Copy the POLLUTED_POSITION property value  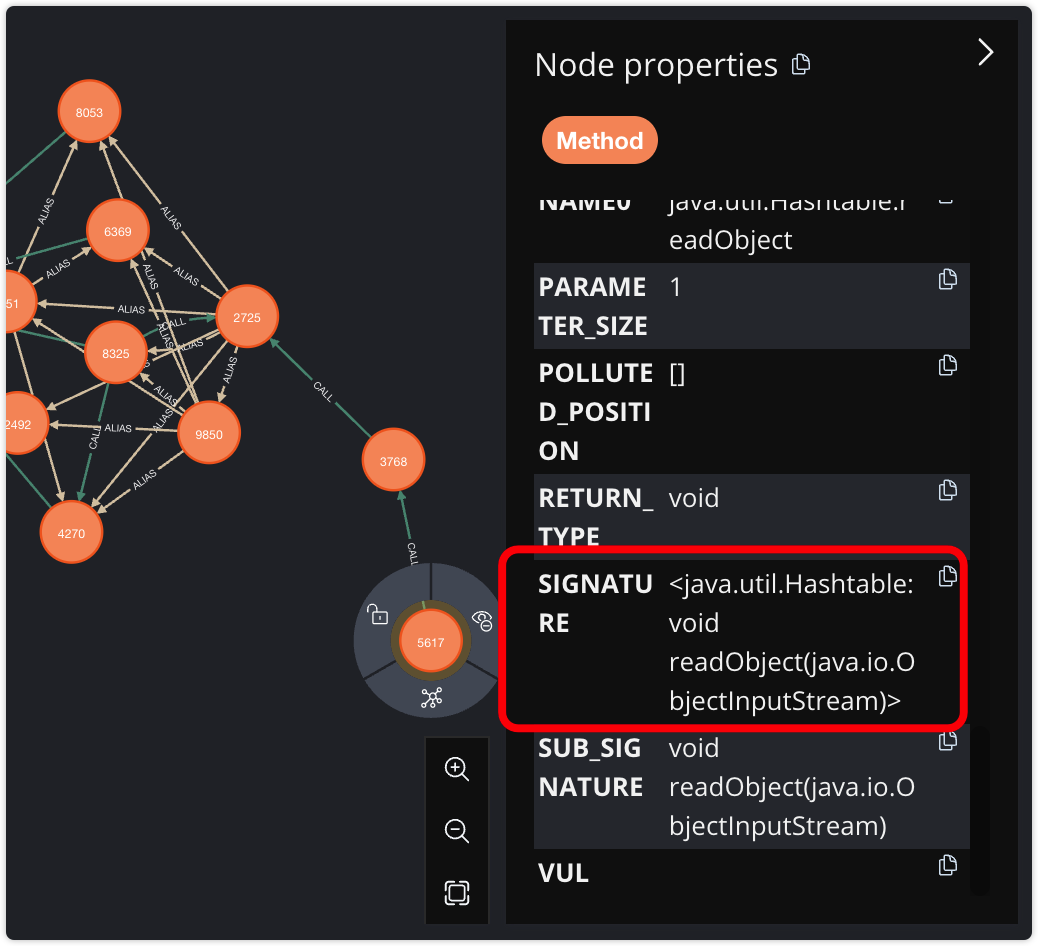[948, 366]
